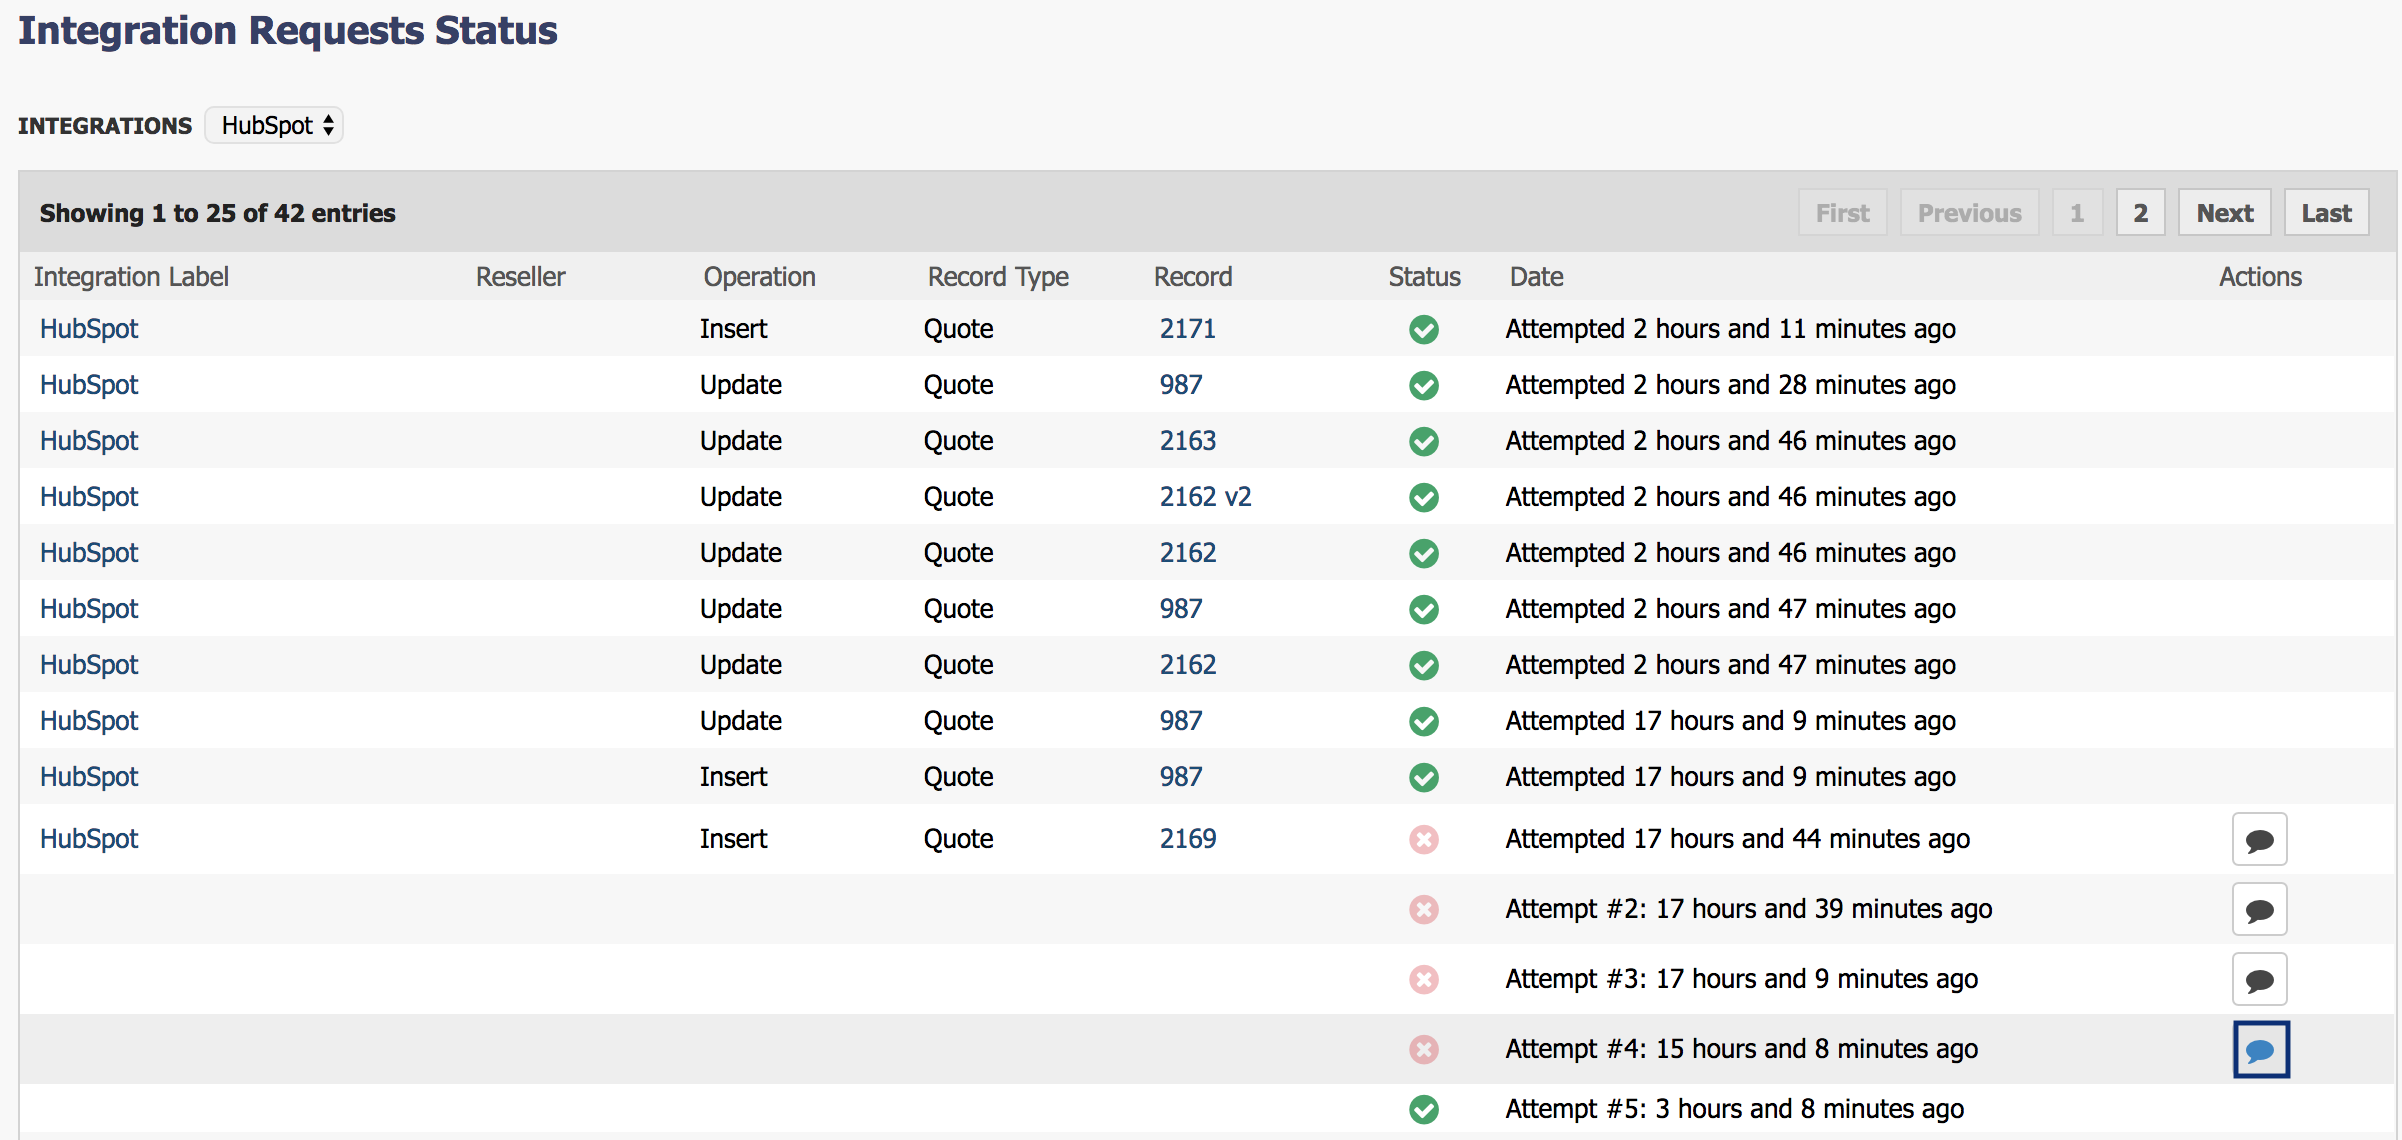Open HubSpot label in record 2169 row

point(89,839)
